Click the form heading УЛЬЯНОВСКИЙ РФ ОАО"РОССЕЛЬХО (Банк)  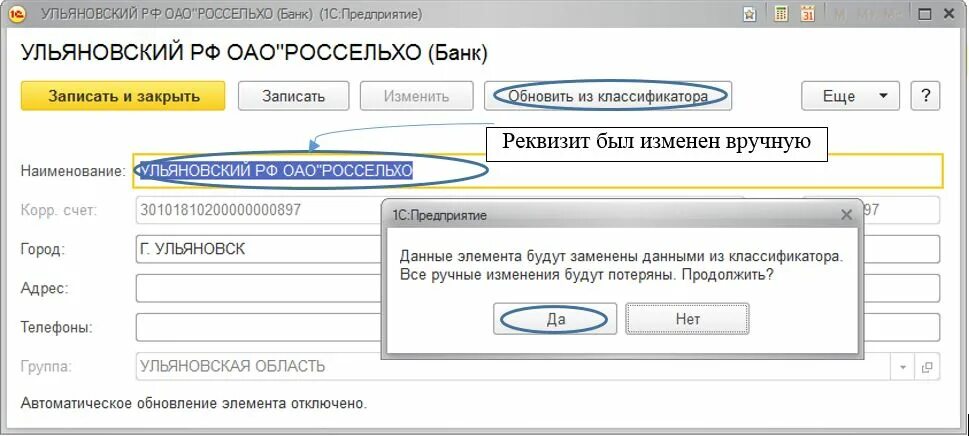(255, 53)
